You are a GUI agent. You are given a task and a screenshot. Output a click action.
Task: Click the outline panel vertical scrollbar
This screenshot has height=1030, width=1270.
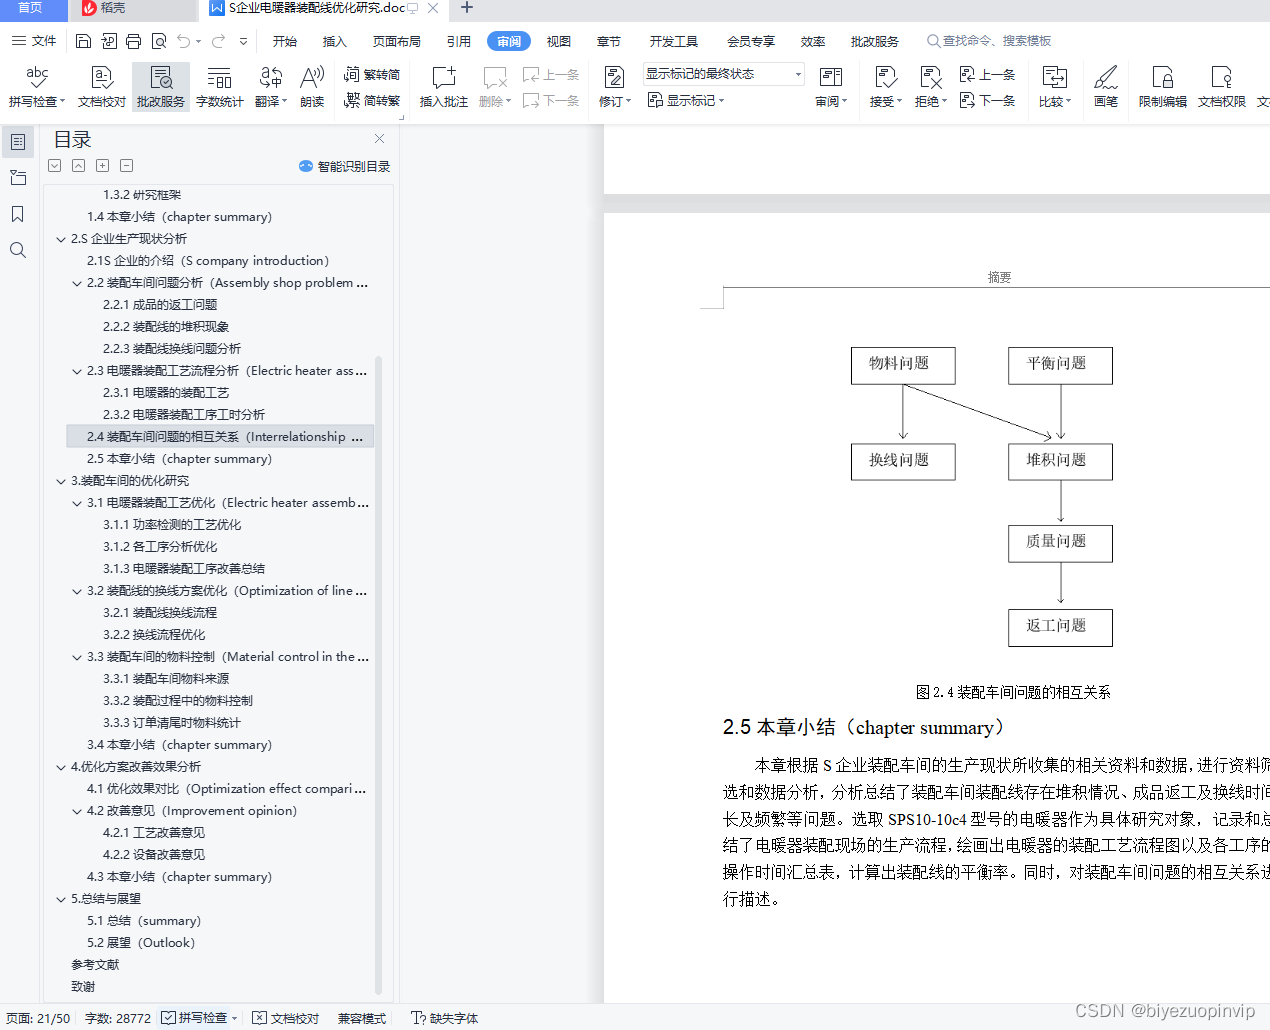[378, 676]
